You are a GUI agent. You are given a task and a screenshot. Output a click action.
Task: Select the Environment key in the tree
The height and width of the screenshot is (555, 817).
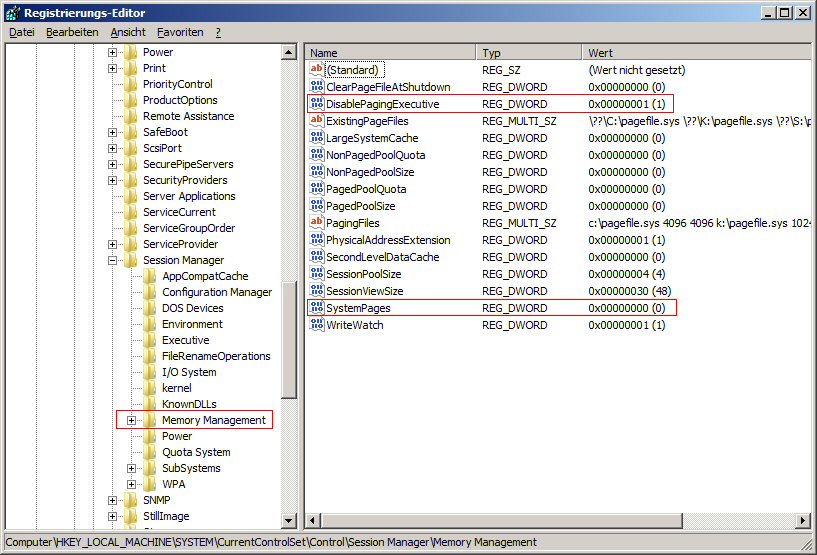point(192,324)
